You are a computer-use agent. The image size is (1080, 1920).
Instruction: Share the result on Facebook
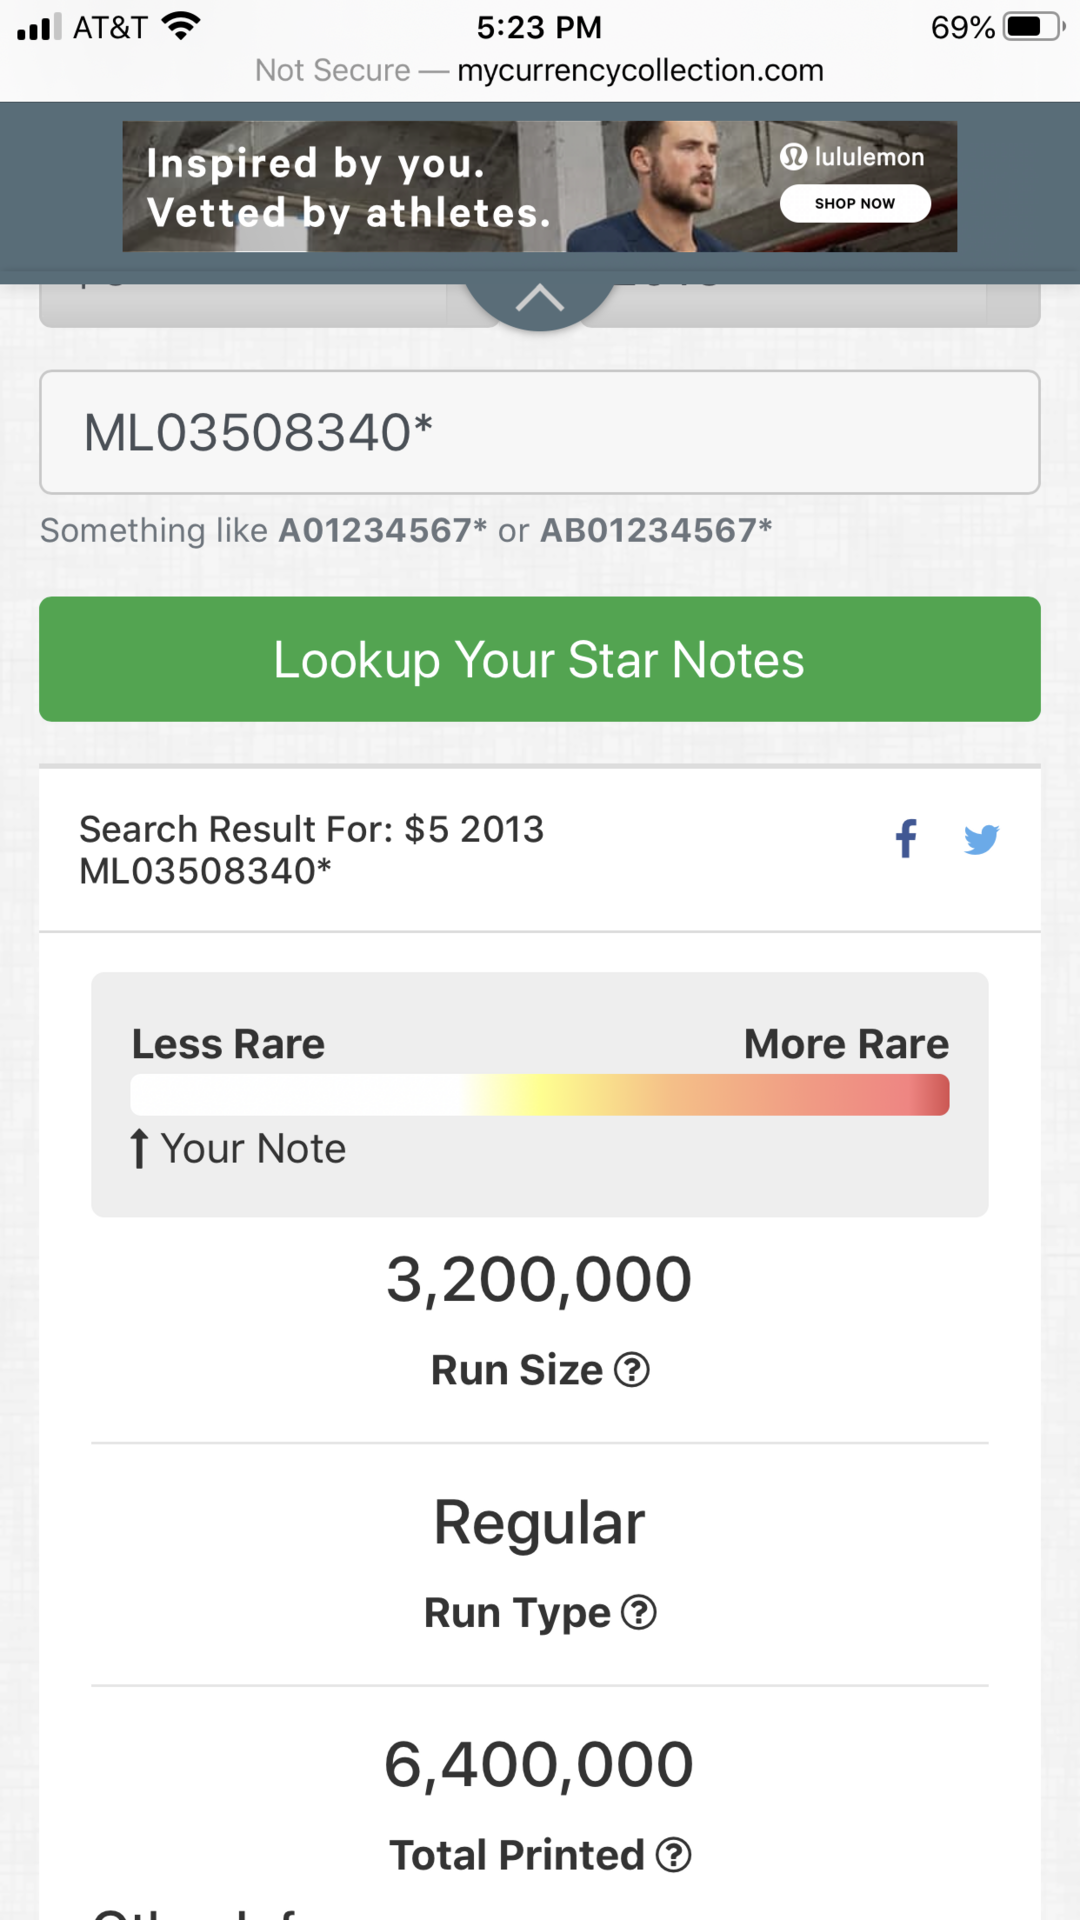(906, 839)
